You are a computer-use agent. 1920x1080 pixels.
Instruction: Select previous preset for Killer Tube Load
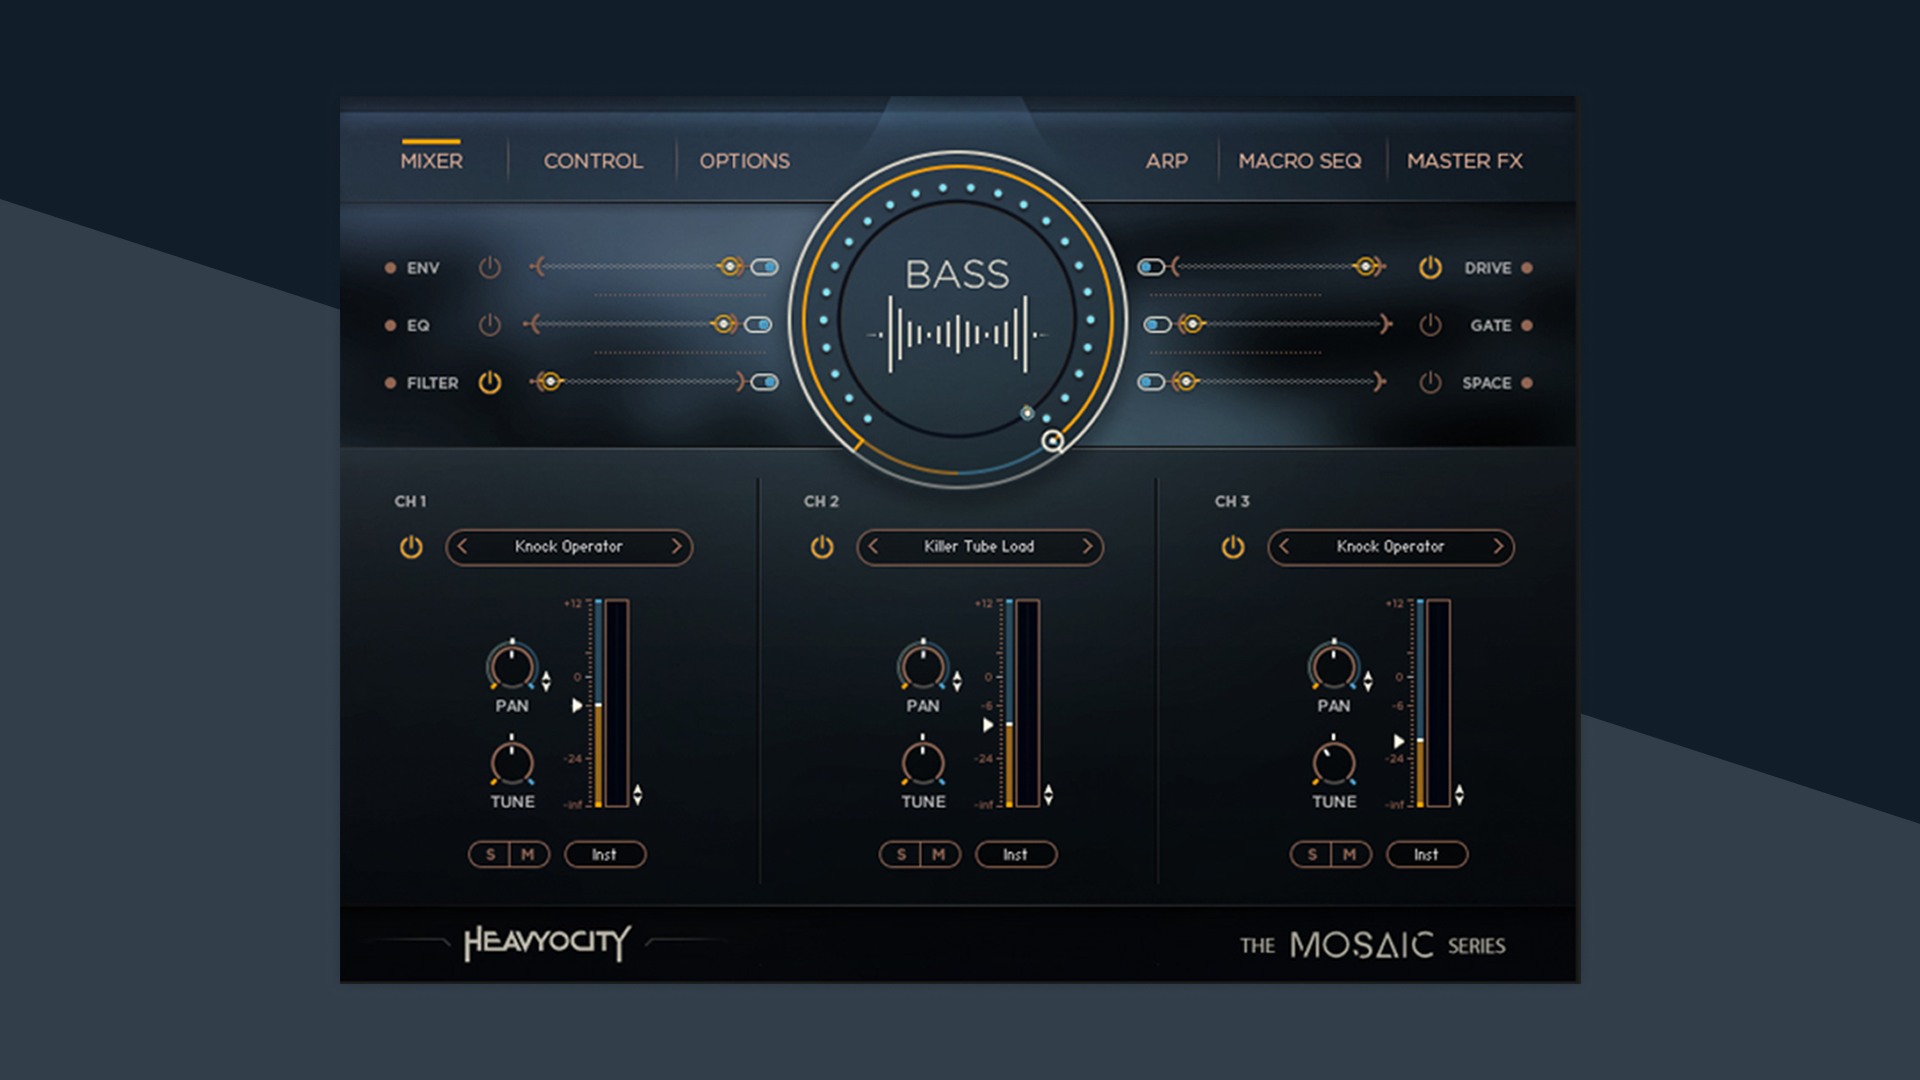tap(871, 547)
